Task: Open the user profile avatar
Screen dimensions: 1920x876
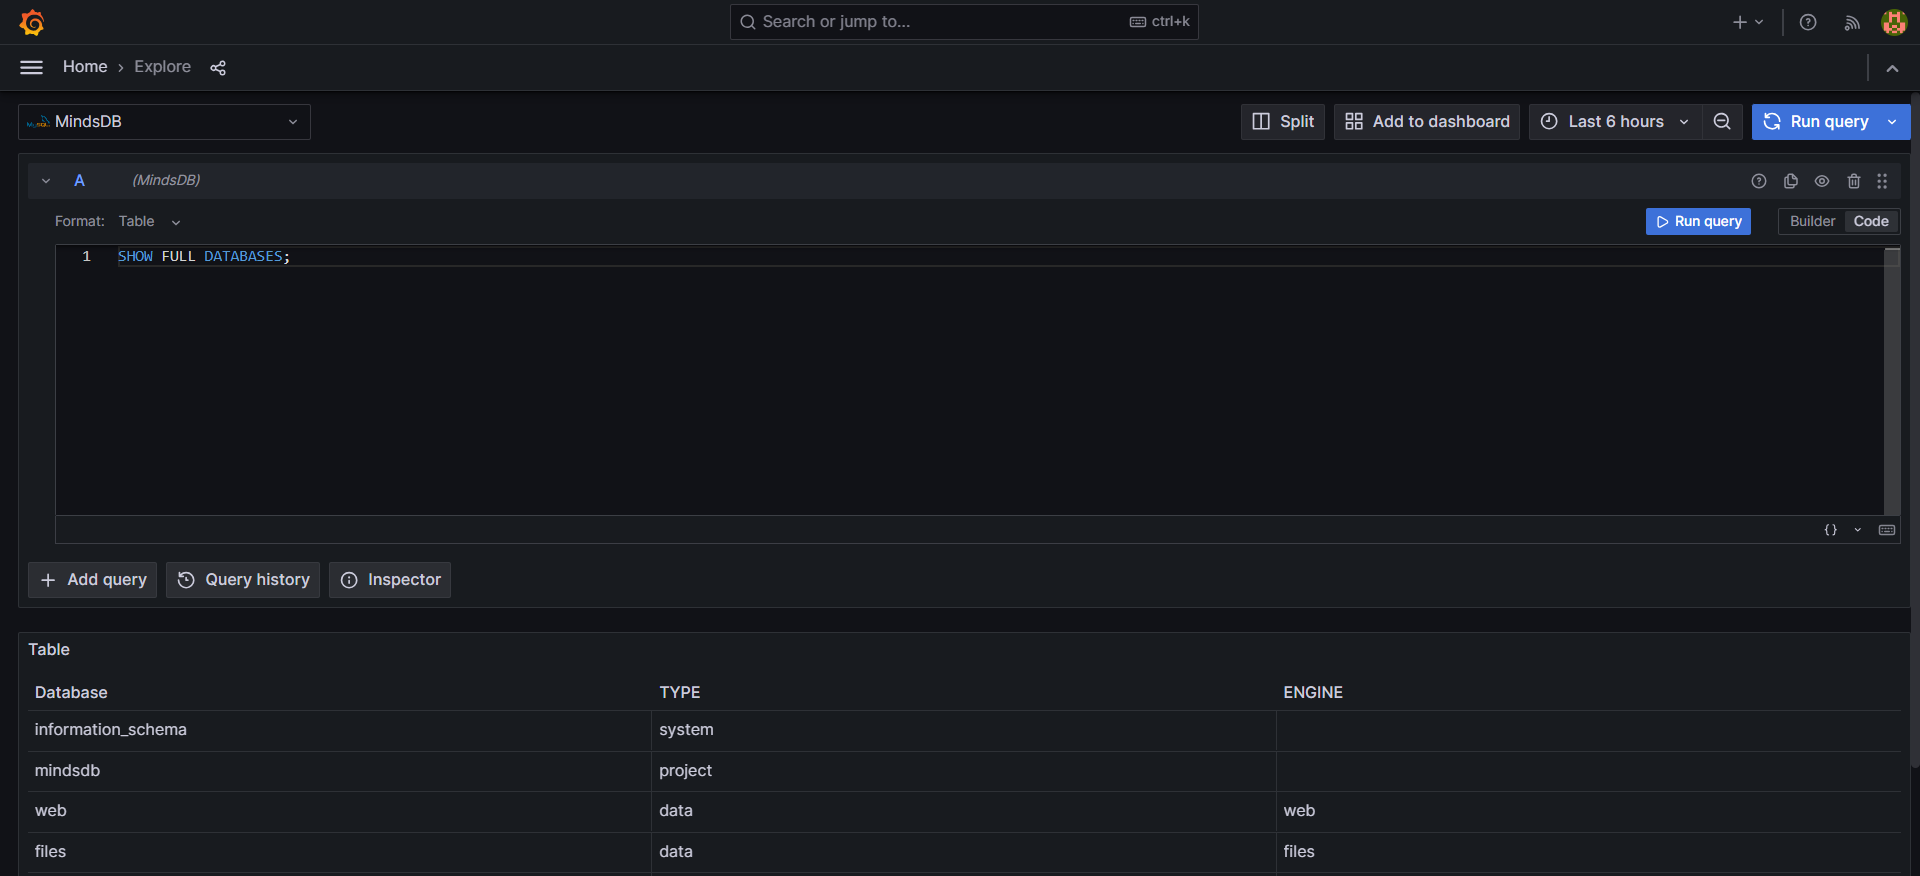Action: (x=1894, y=22)
